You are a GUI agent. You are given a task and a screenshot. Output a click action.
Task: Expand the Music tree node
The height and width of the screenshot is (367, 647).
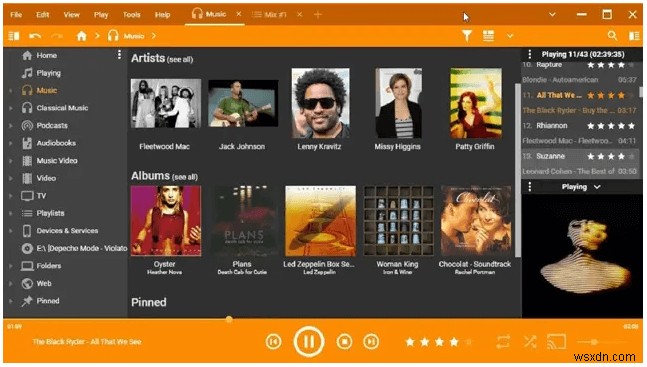point(11,90)
